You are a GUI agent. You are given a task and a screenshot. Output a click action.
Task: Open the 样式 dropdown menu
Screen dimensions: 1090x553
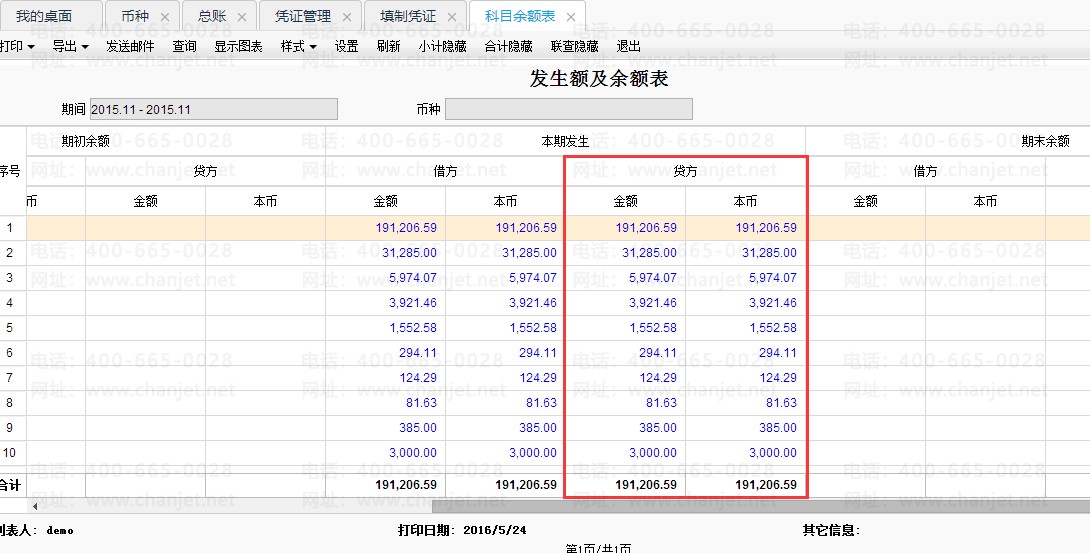298,46
